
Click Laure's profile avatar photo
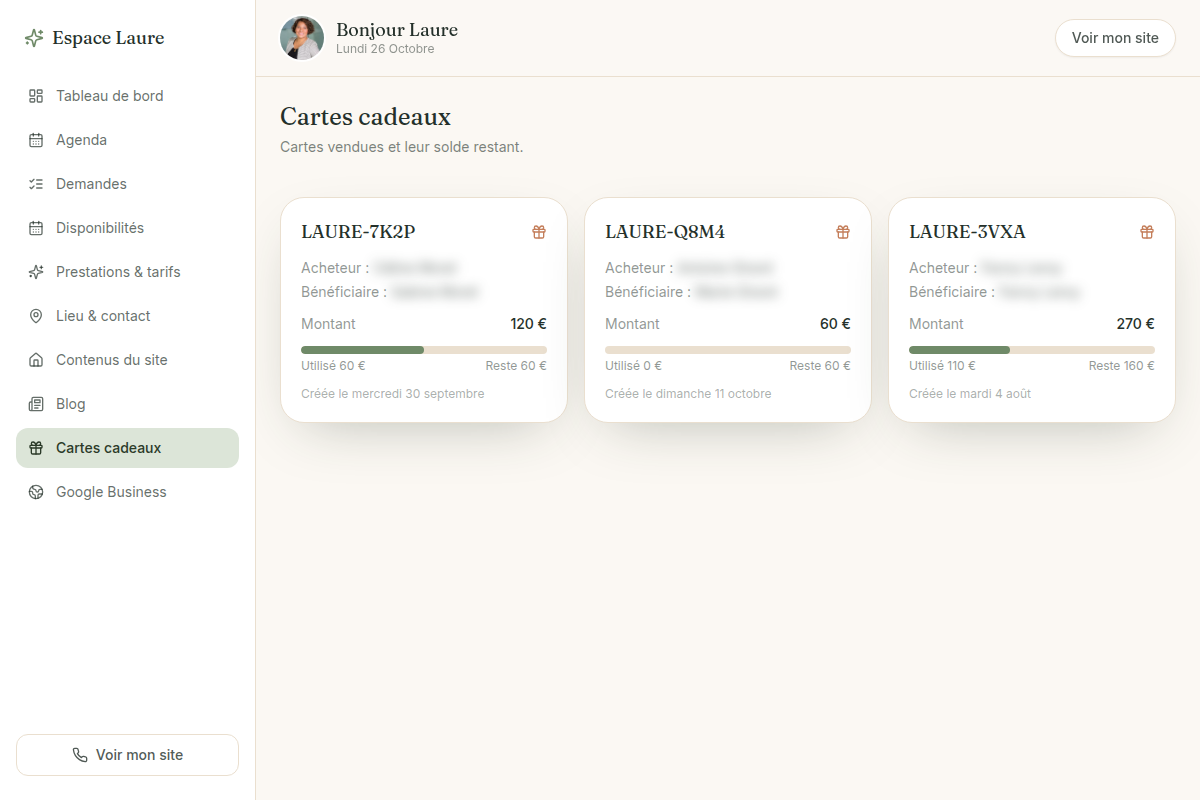point(302,38)
